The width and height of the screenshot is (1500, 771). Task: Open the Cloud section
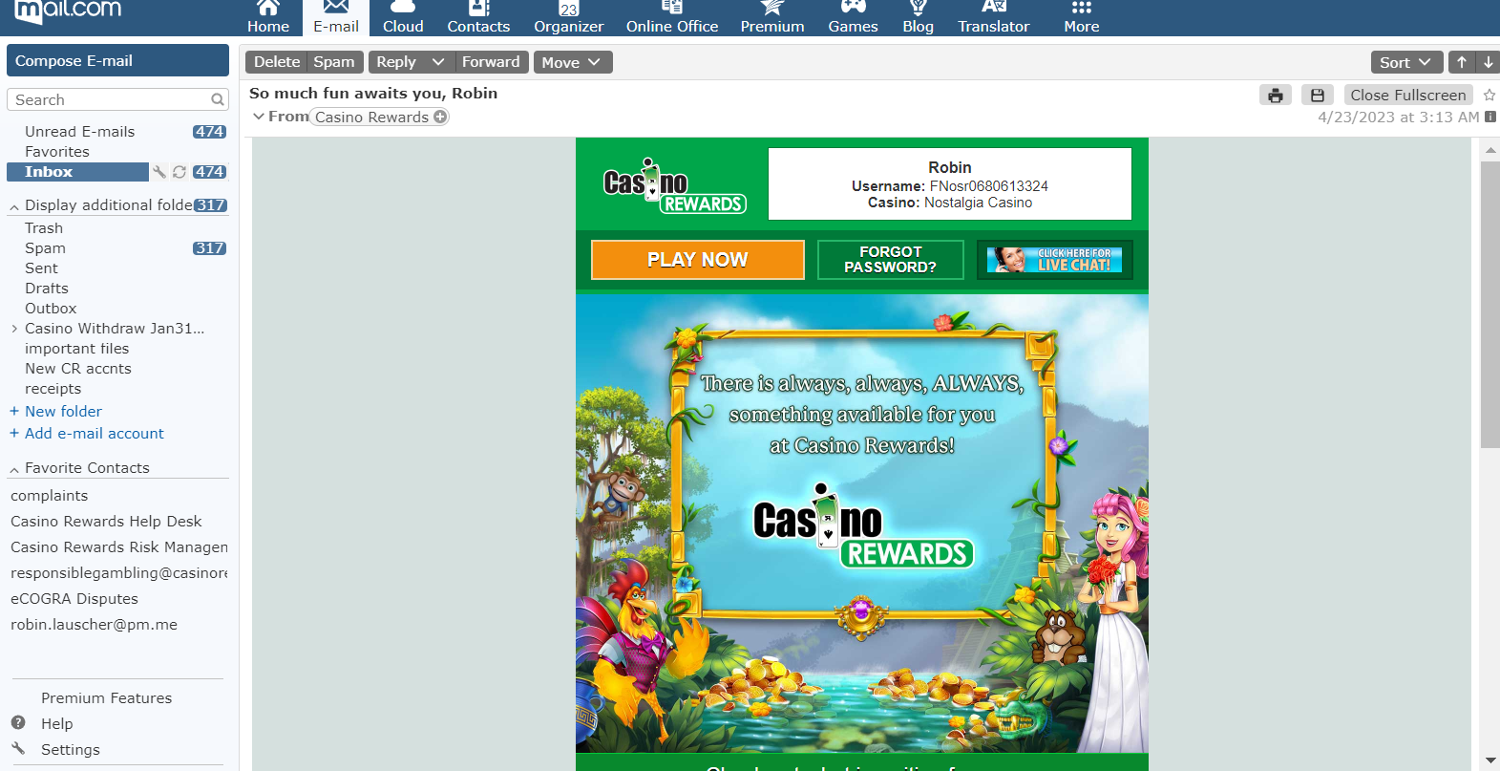point(403,18)
